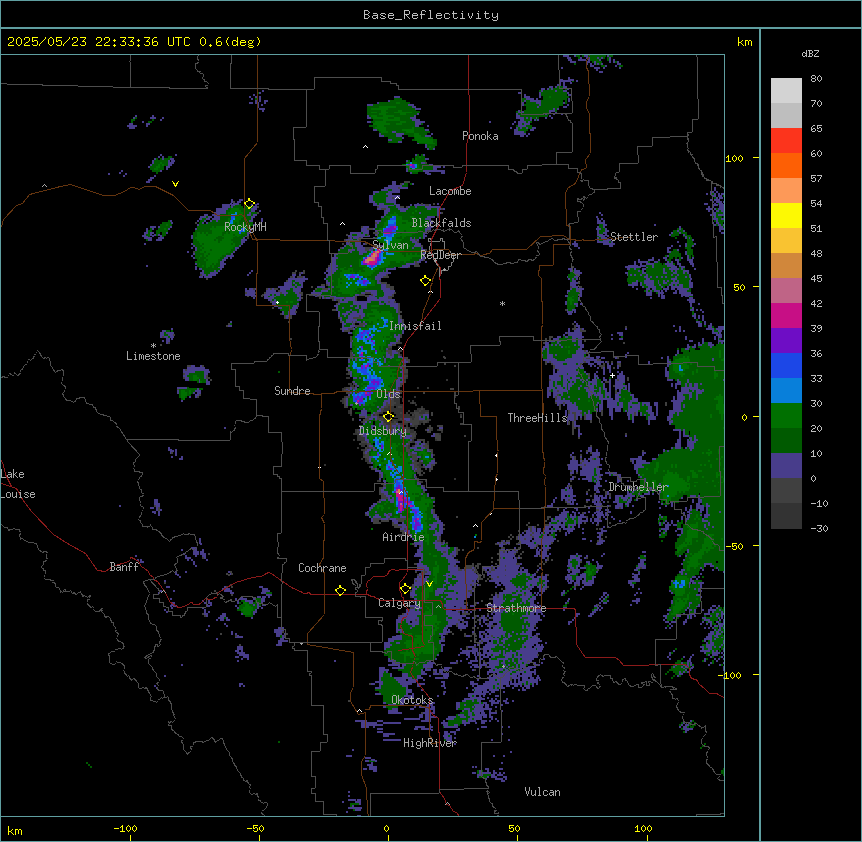Click the km unit label at the top right

[744, 42]
